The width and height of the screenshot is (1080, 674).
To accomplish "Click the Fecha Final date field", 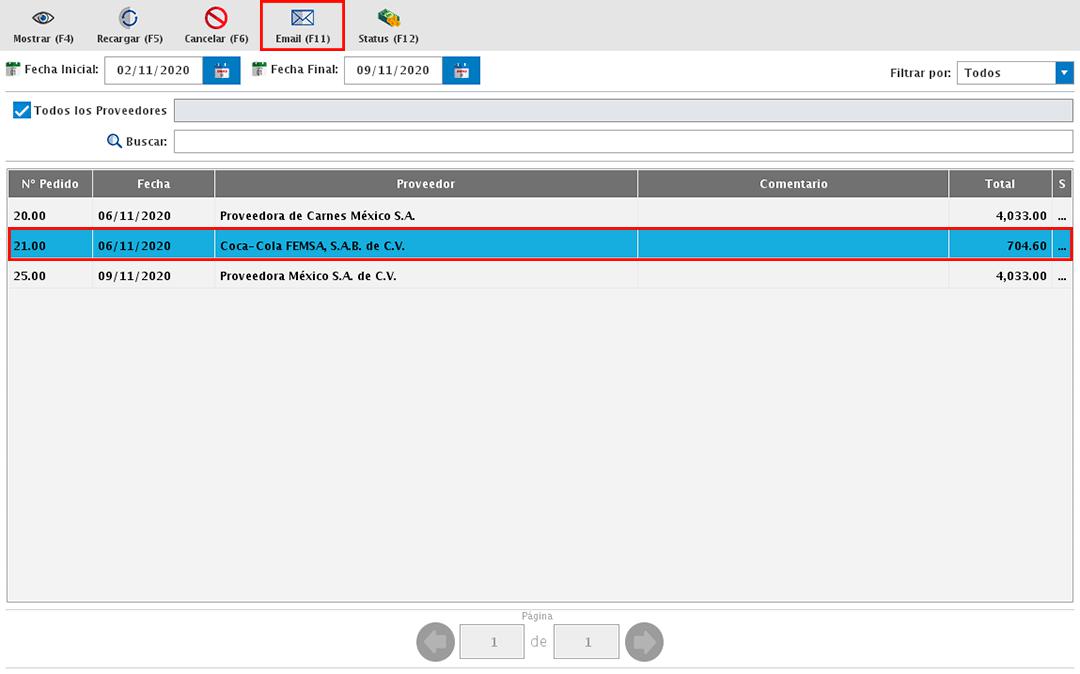I will [x=392, y=71].
